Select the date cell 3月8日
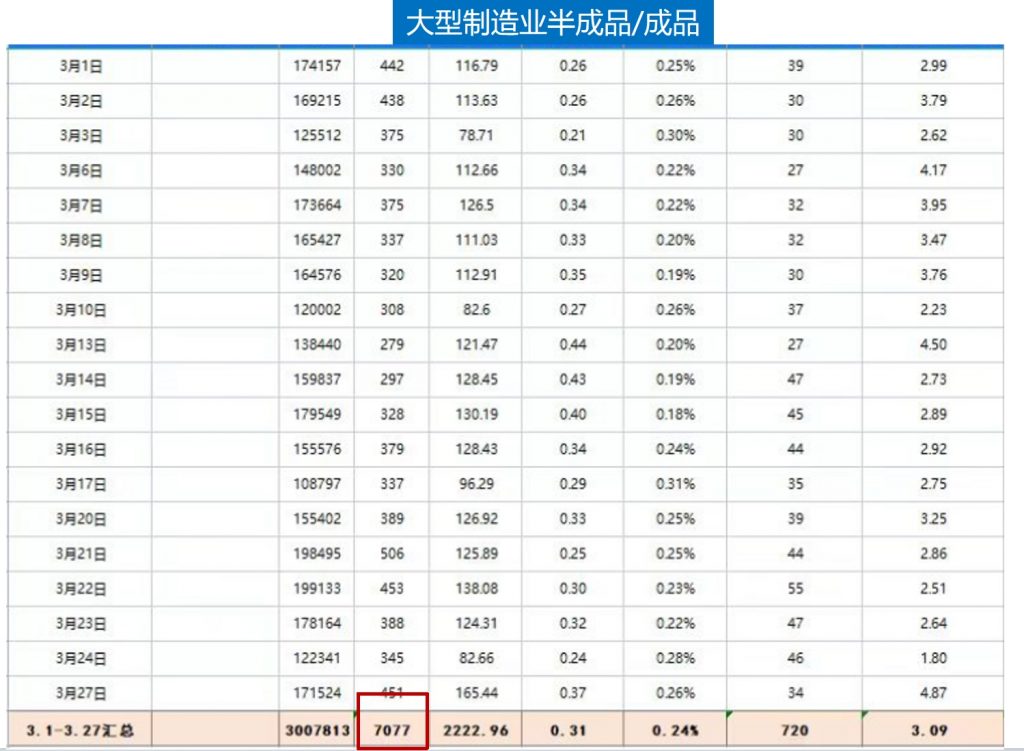Image resolution: width=1024 pixels, height=751 pixels. 81,240
